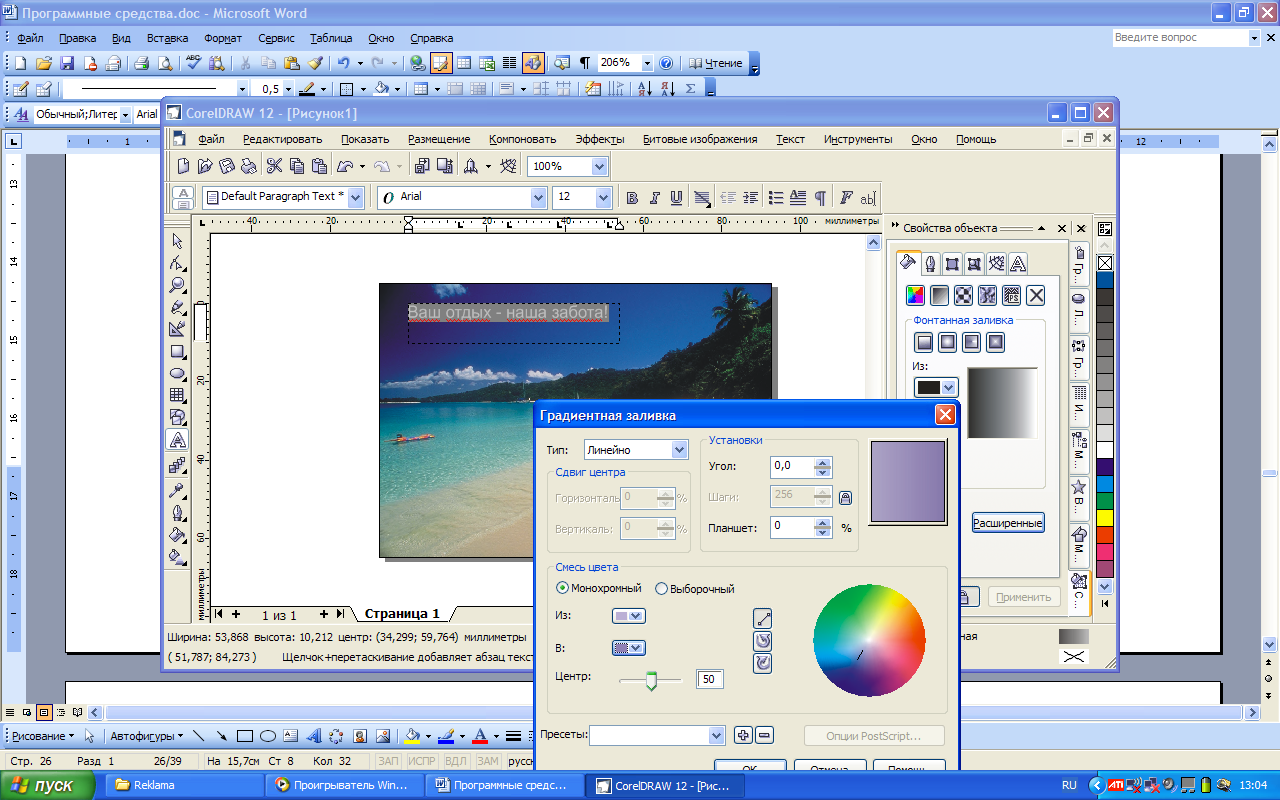Screen dimensions: 1280x800
Task: Click the Uniform fill icon in Object Properties
Action: tap(915, 295)
